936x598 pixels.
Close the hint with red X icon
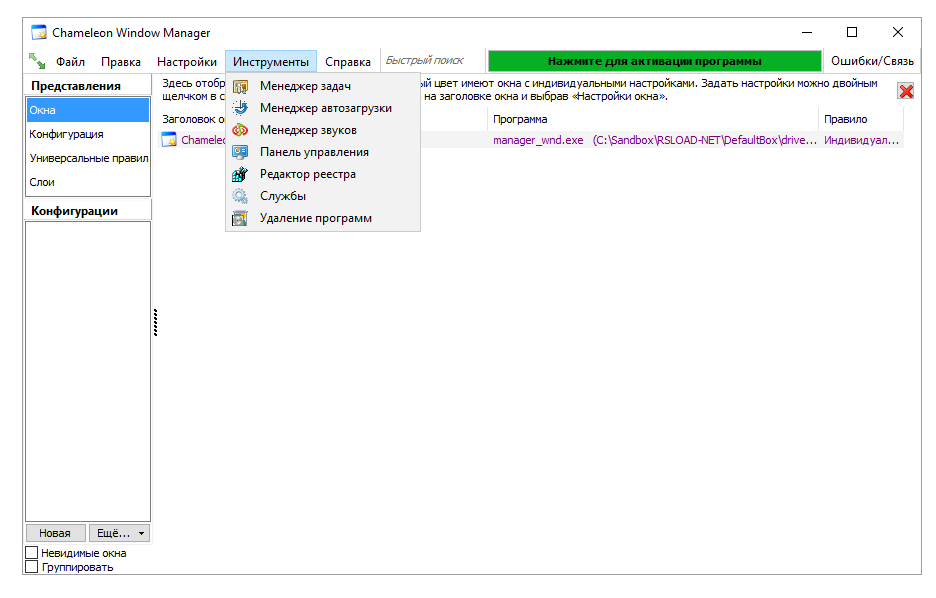[906, 91]
